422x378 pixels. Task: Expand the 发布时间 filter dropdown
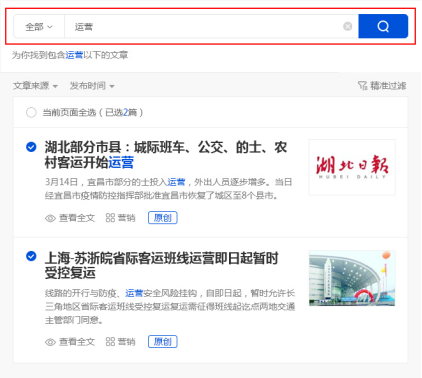click(92, 86)
